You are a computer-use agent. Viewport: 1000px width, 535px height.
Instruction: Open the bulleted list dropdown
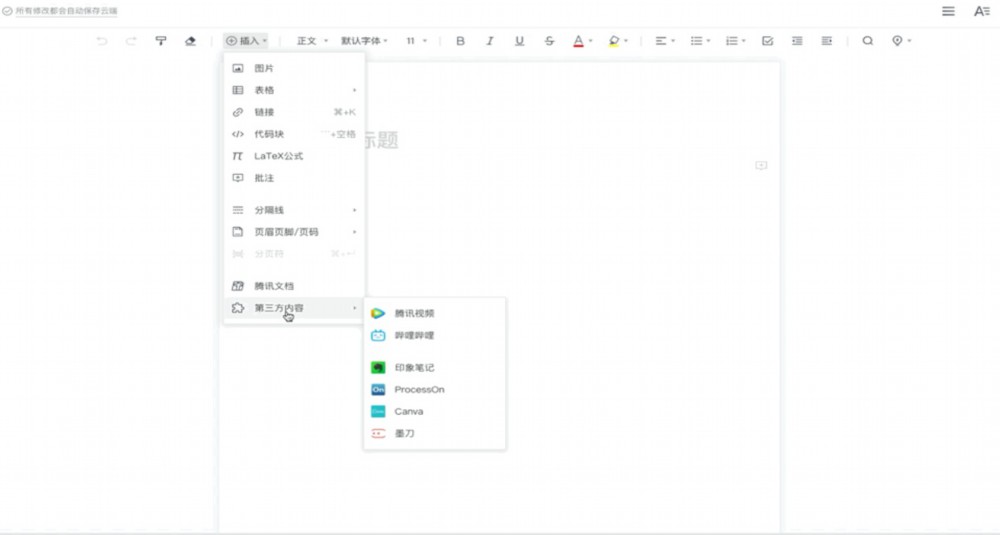point(700,41)
